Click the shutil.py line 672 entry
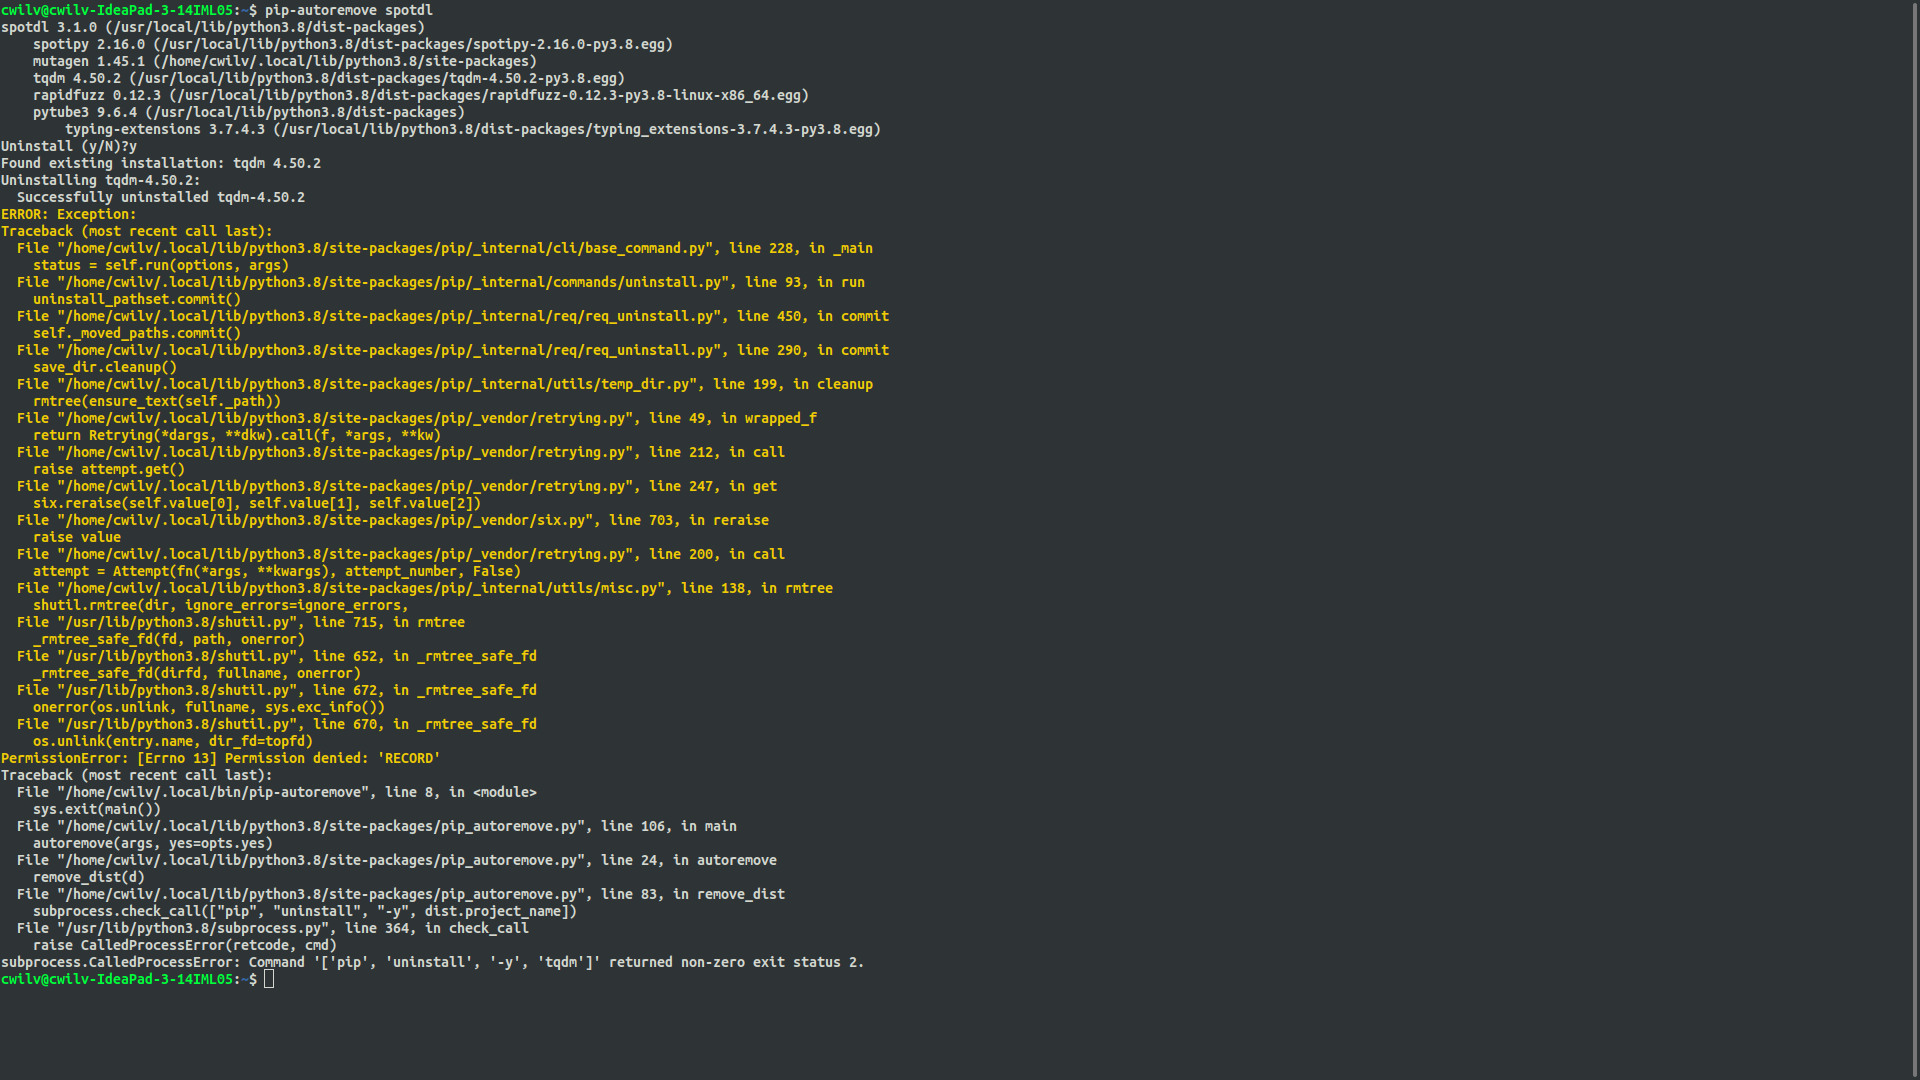 click(276, 690)
